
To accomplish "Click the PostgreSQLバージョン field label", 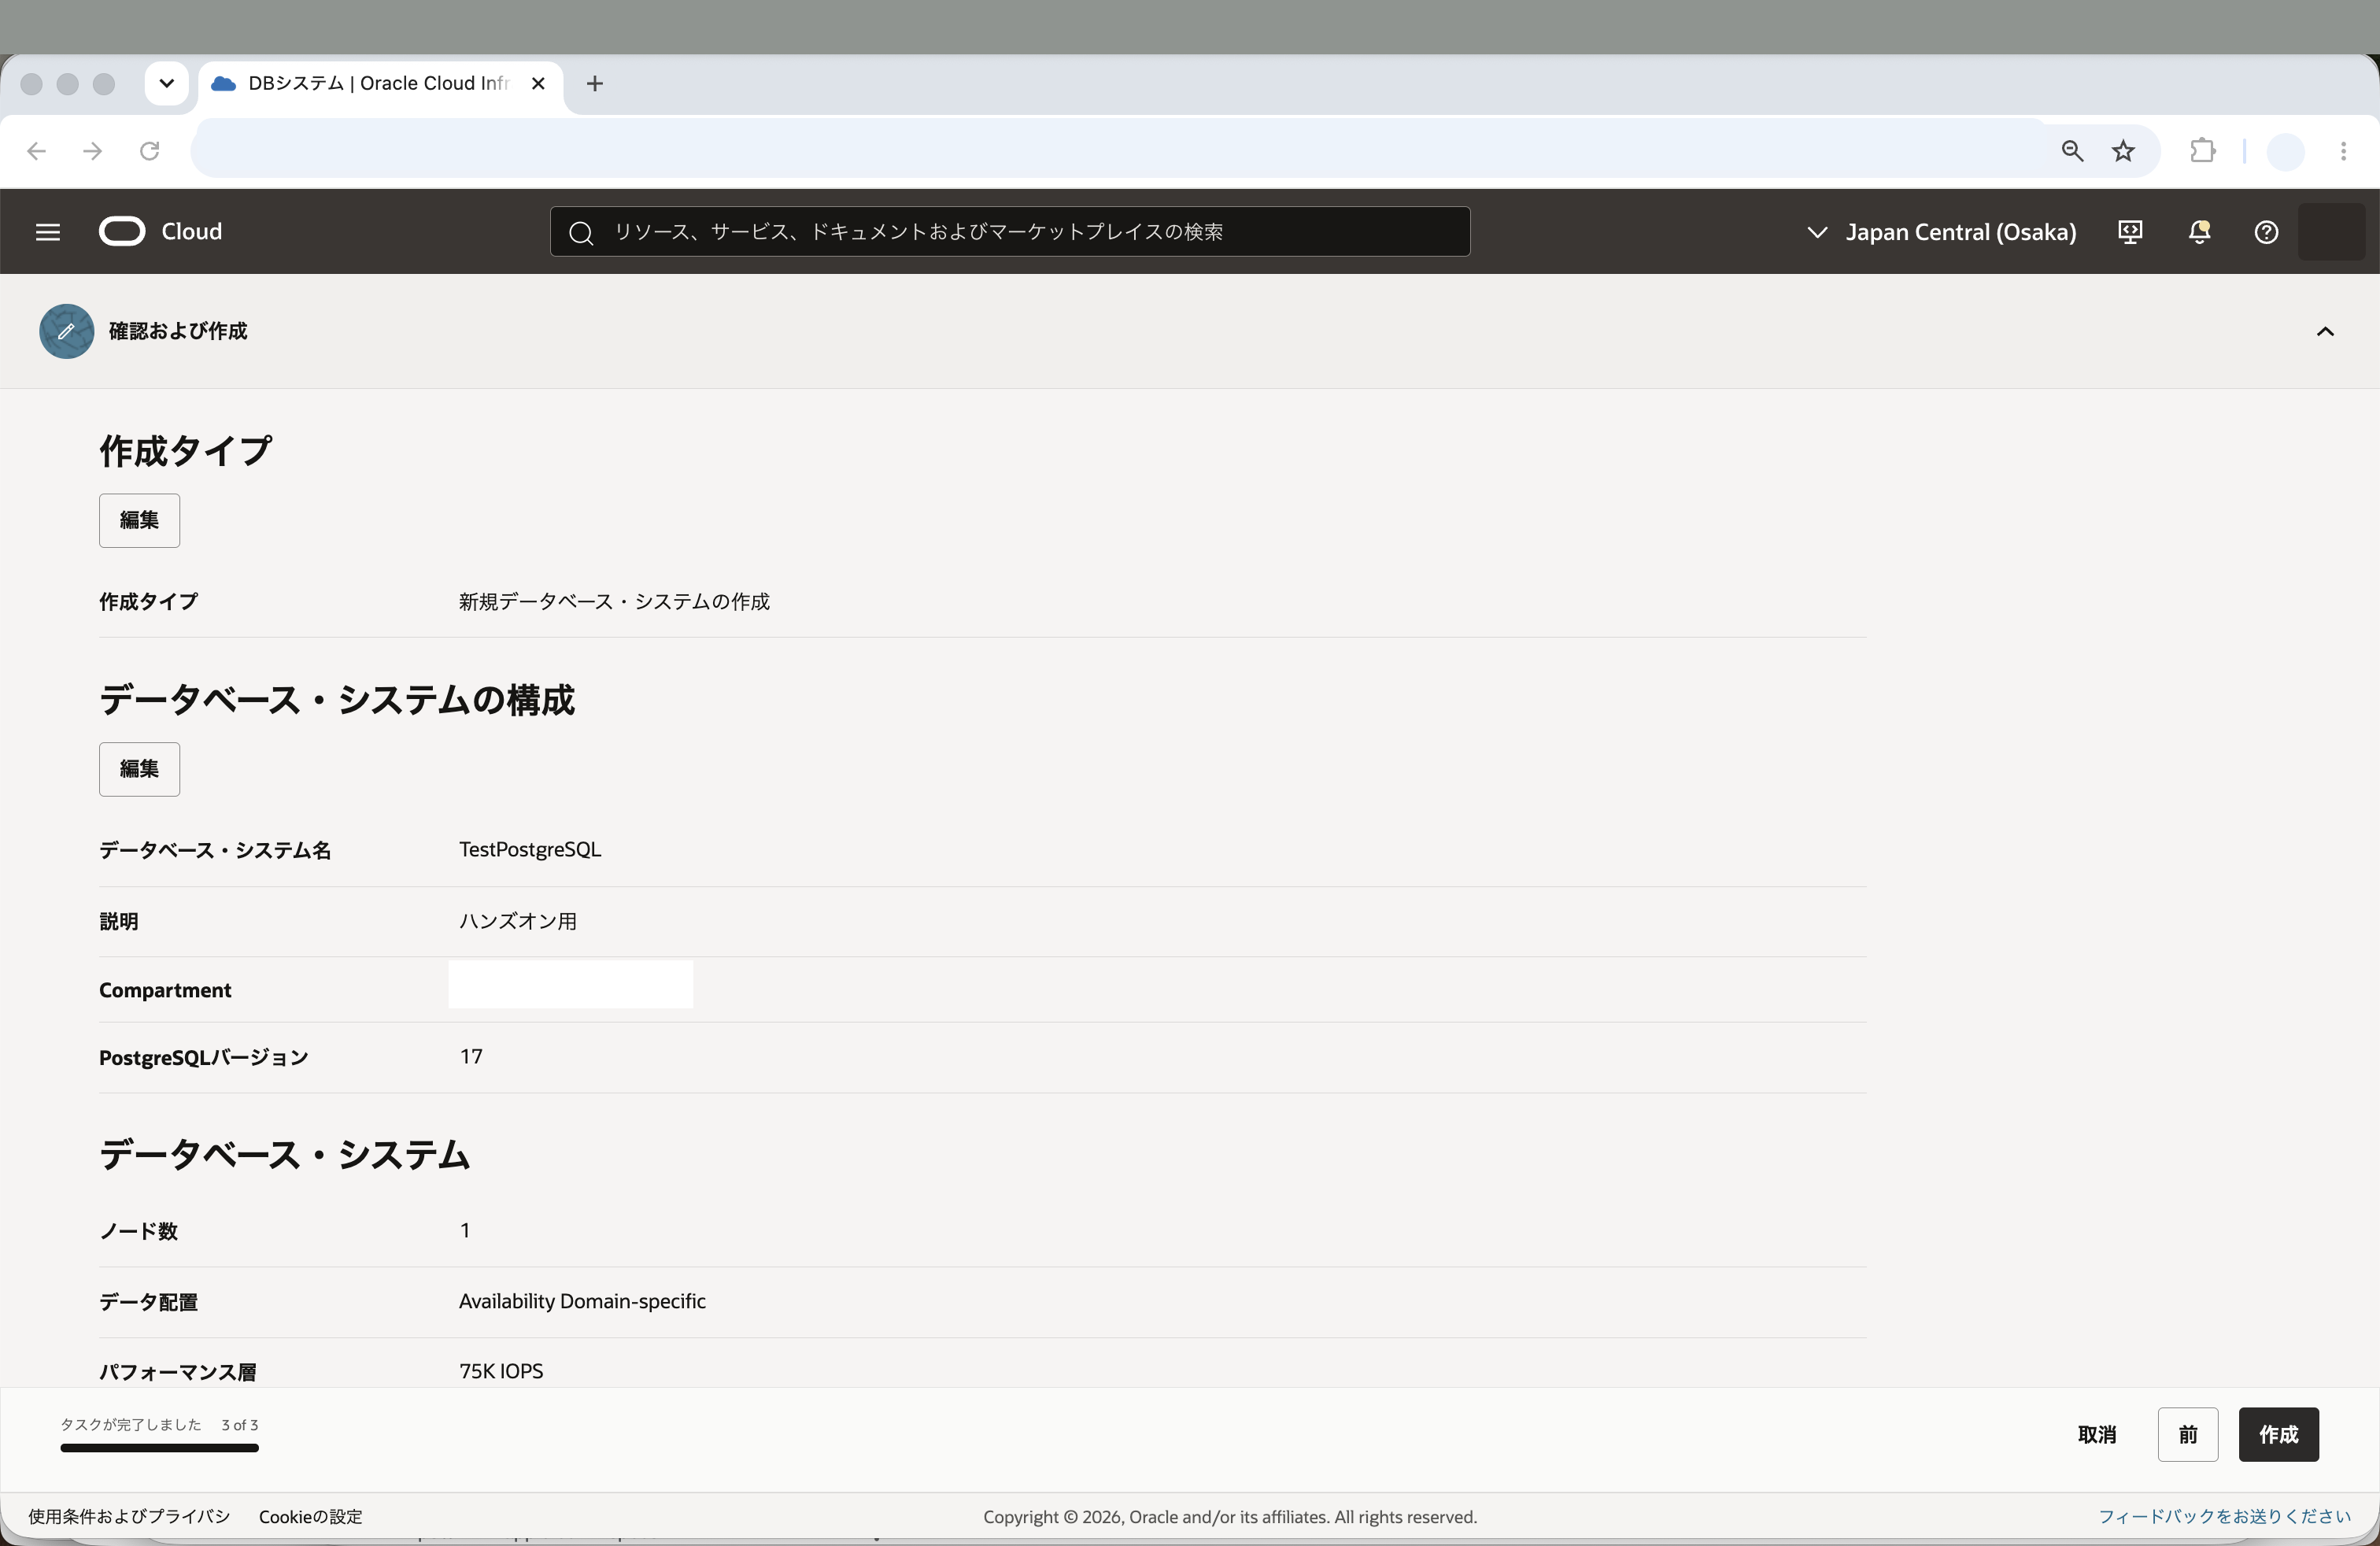I will tap(204, 1058).
